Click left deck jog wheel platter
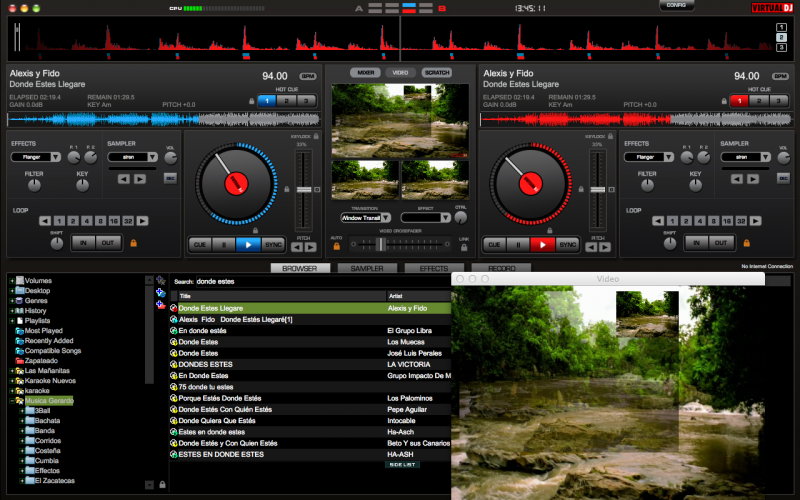This screenshot has height=500, width=800. tap(236, 184)
